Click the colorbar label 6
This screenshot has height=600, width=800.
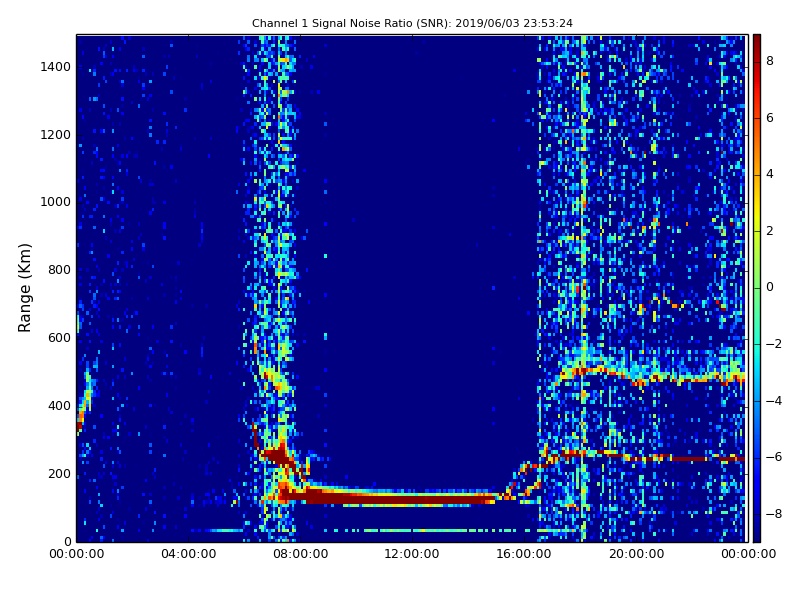tap(770, 118)
